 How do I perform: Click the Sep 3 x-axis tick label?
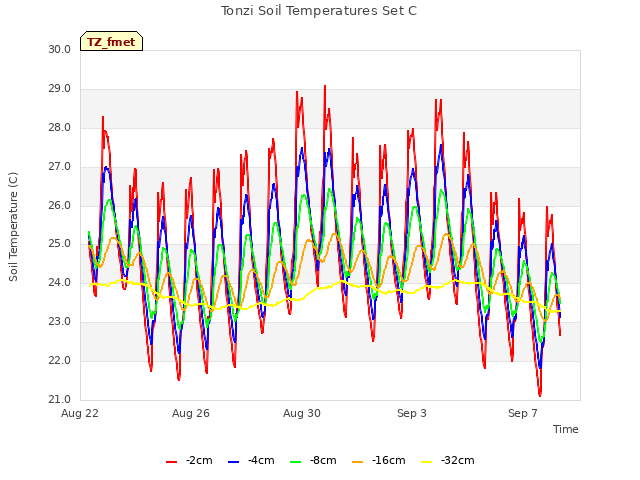coord(412,413)
